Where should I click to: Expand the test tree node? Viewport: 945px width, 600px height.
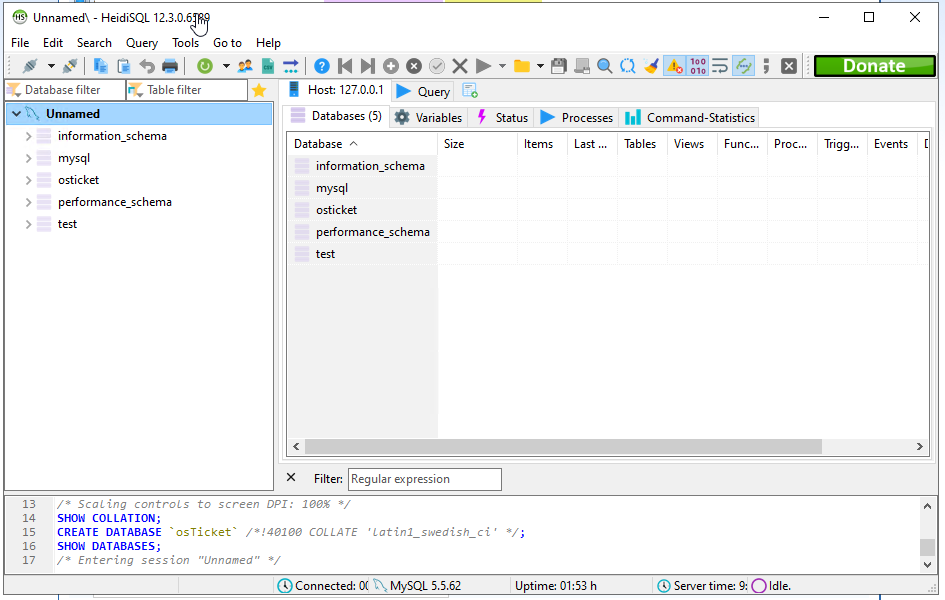[28, 224]
